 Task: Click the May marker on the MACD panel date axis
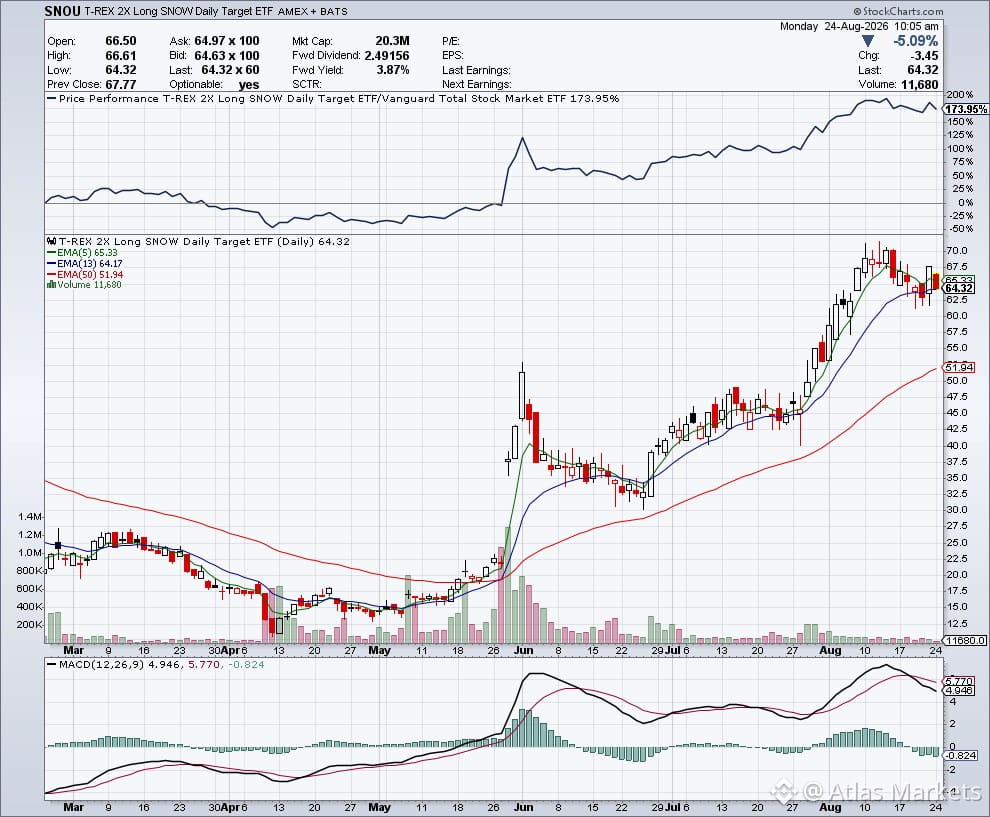379,807
